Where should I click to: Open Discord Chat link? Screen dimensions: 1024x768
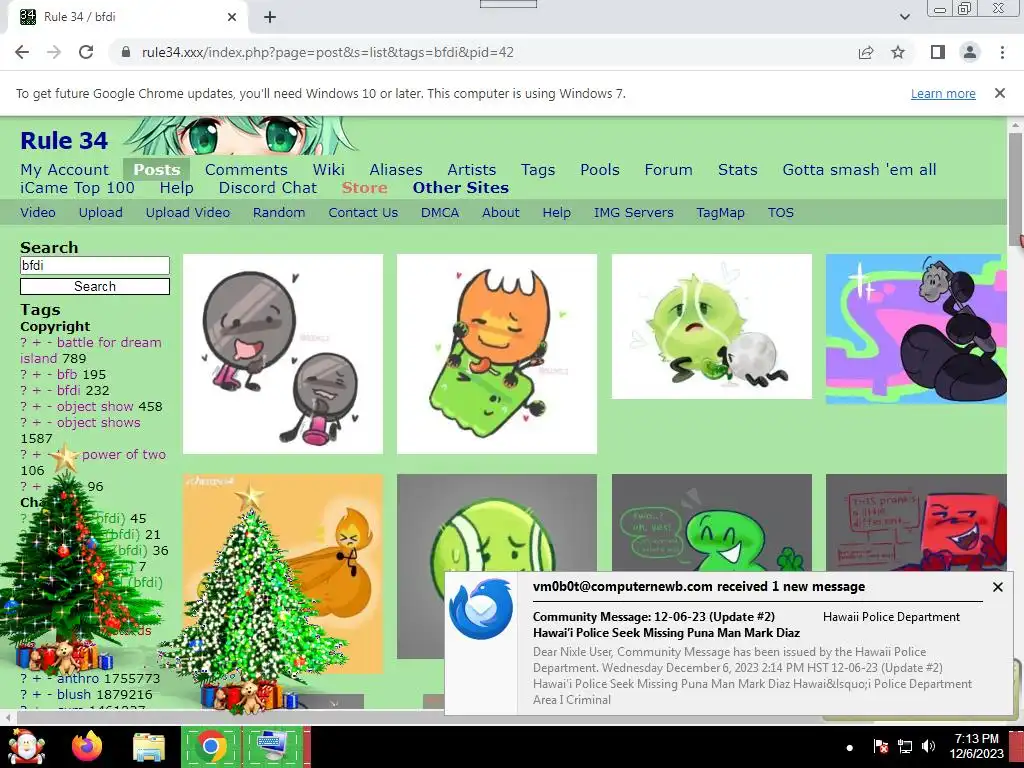click(x=268, y=188)
